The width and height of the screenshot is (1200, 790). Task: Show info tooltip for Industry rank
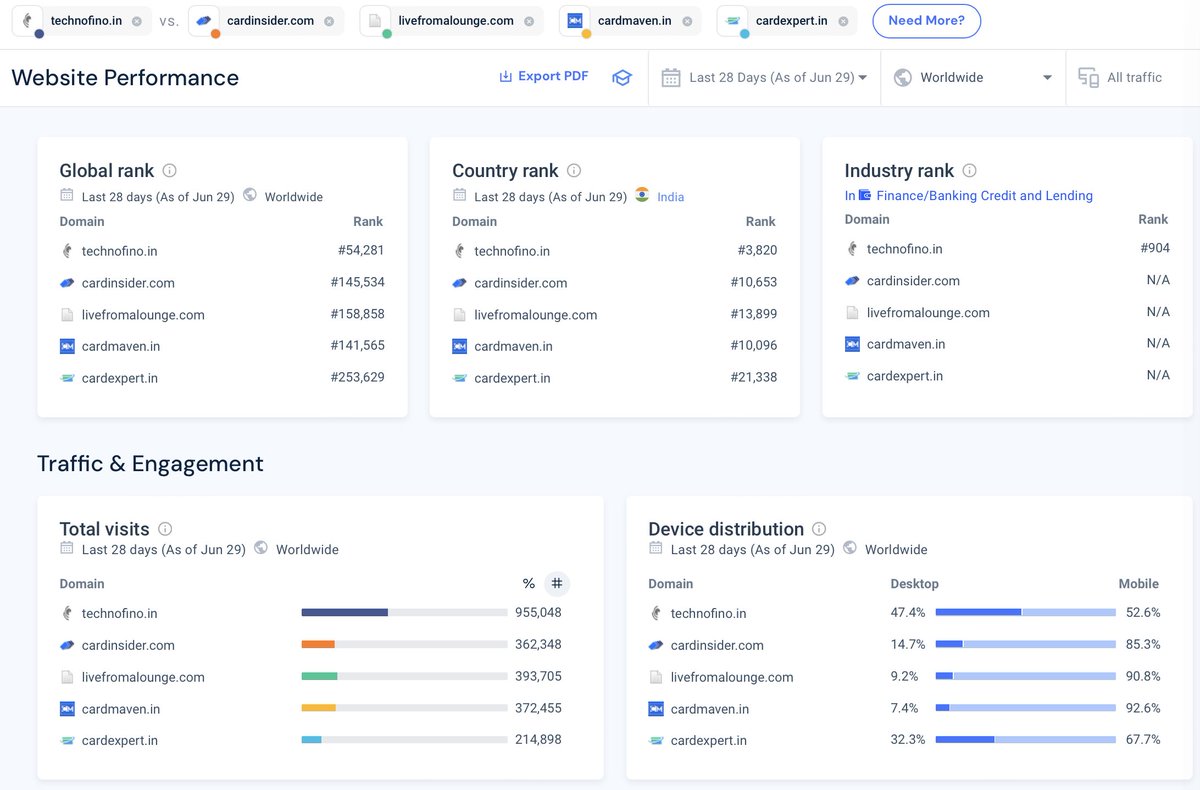click(969, 171)
